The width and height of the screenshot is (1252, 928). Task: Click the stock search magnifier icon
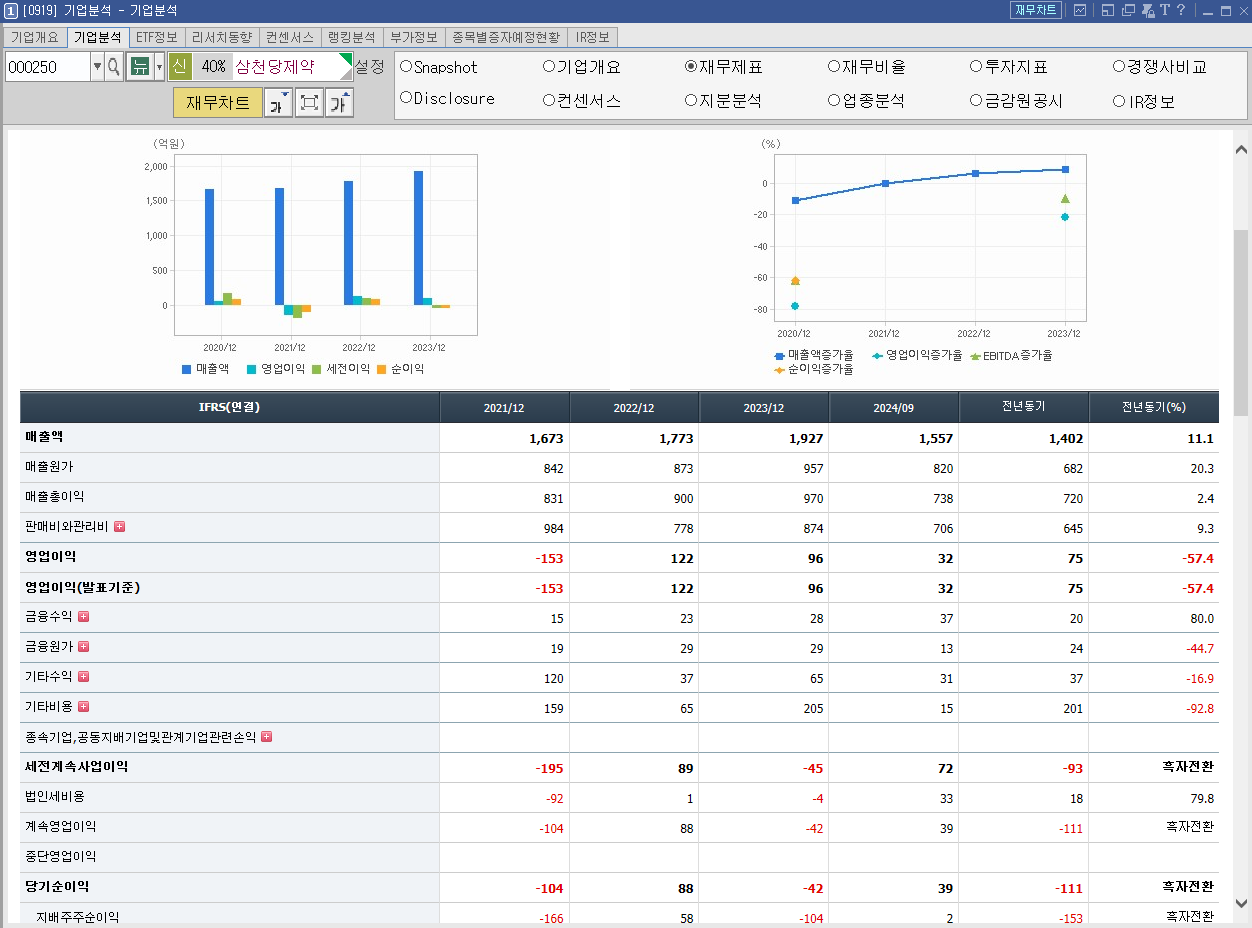[x=113, y=67]
